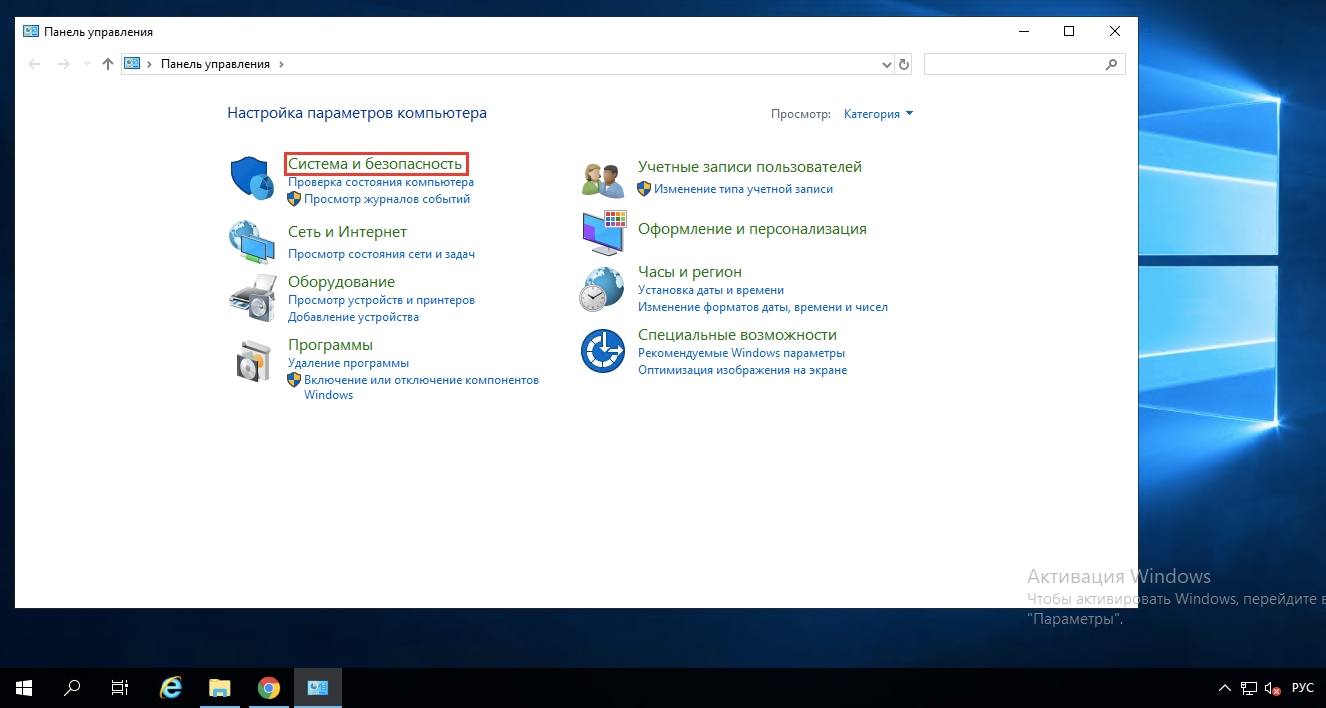Image resolution: width=1326 pixels, height=708 pixels.
Task: Open Просмотр журналов событий link
Action: [x=386, y=199]
